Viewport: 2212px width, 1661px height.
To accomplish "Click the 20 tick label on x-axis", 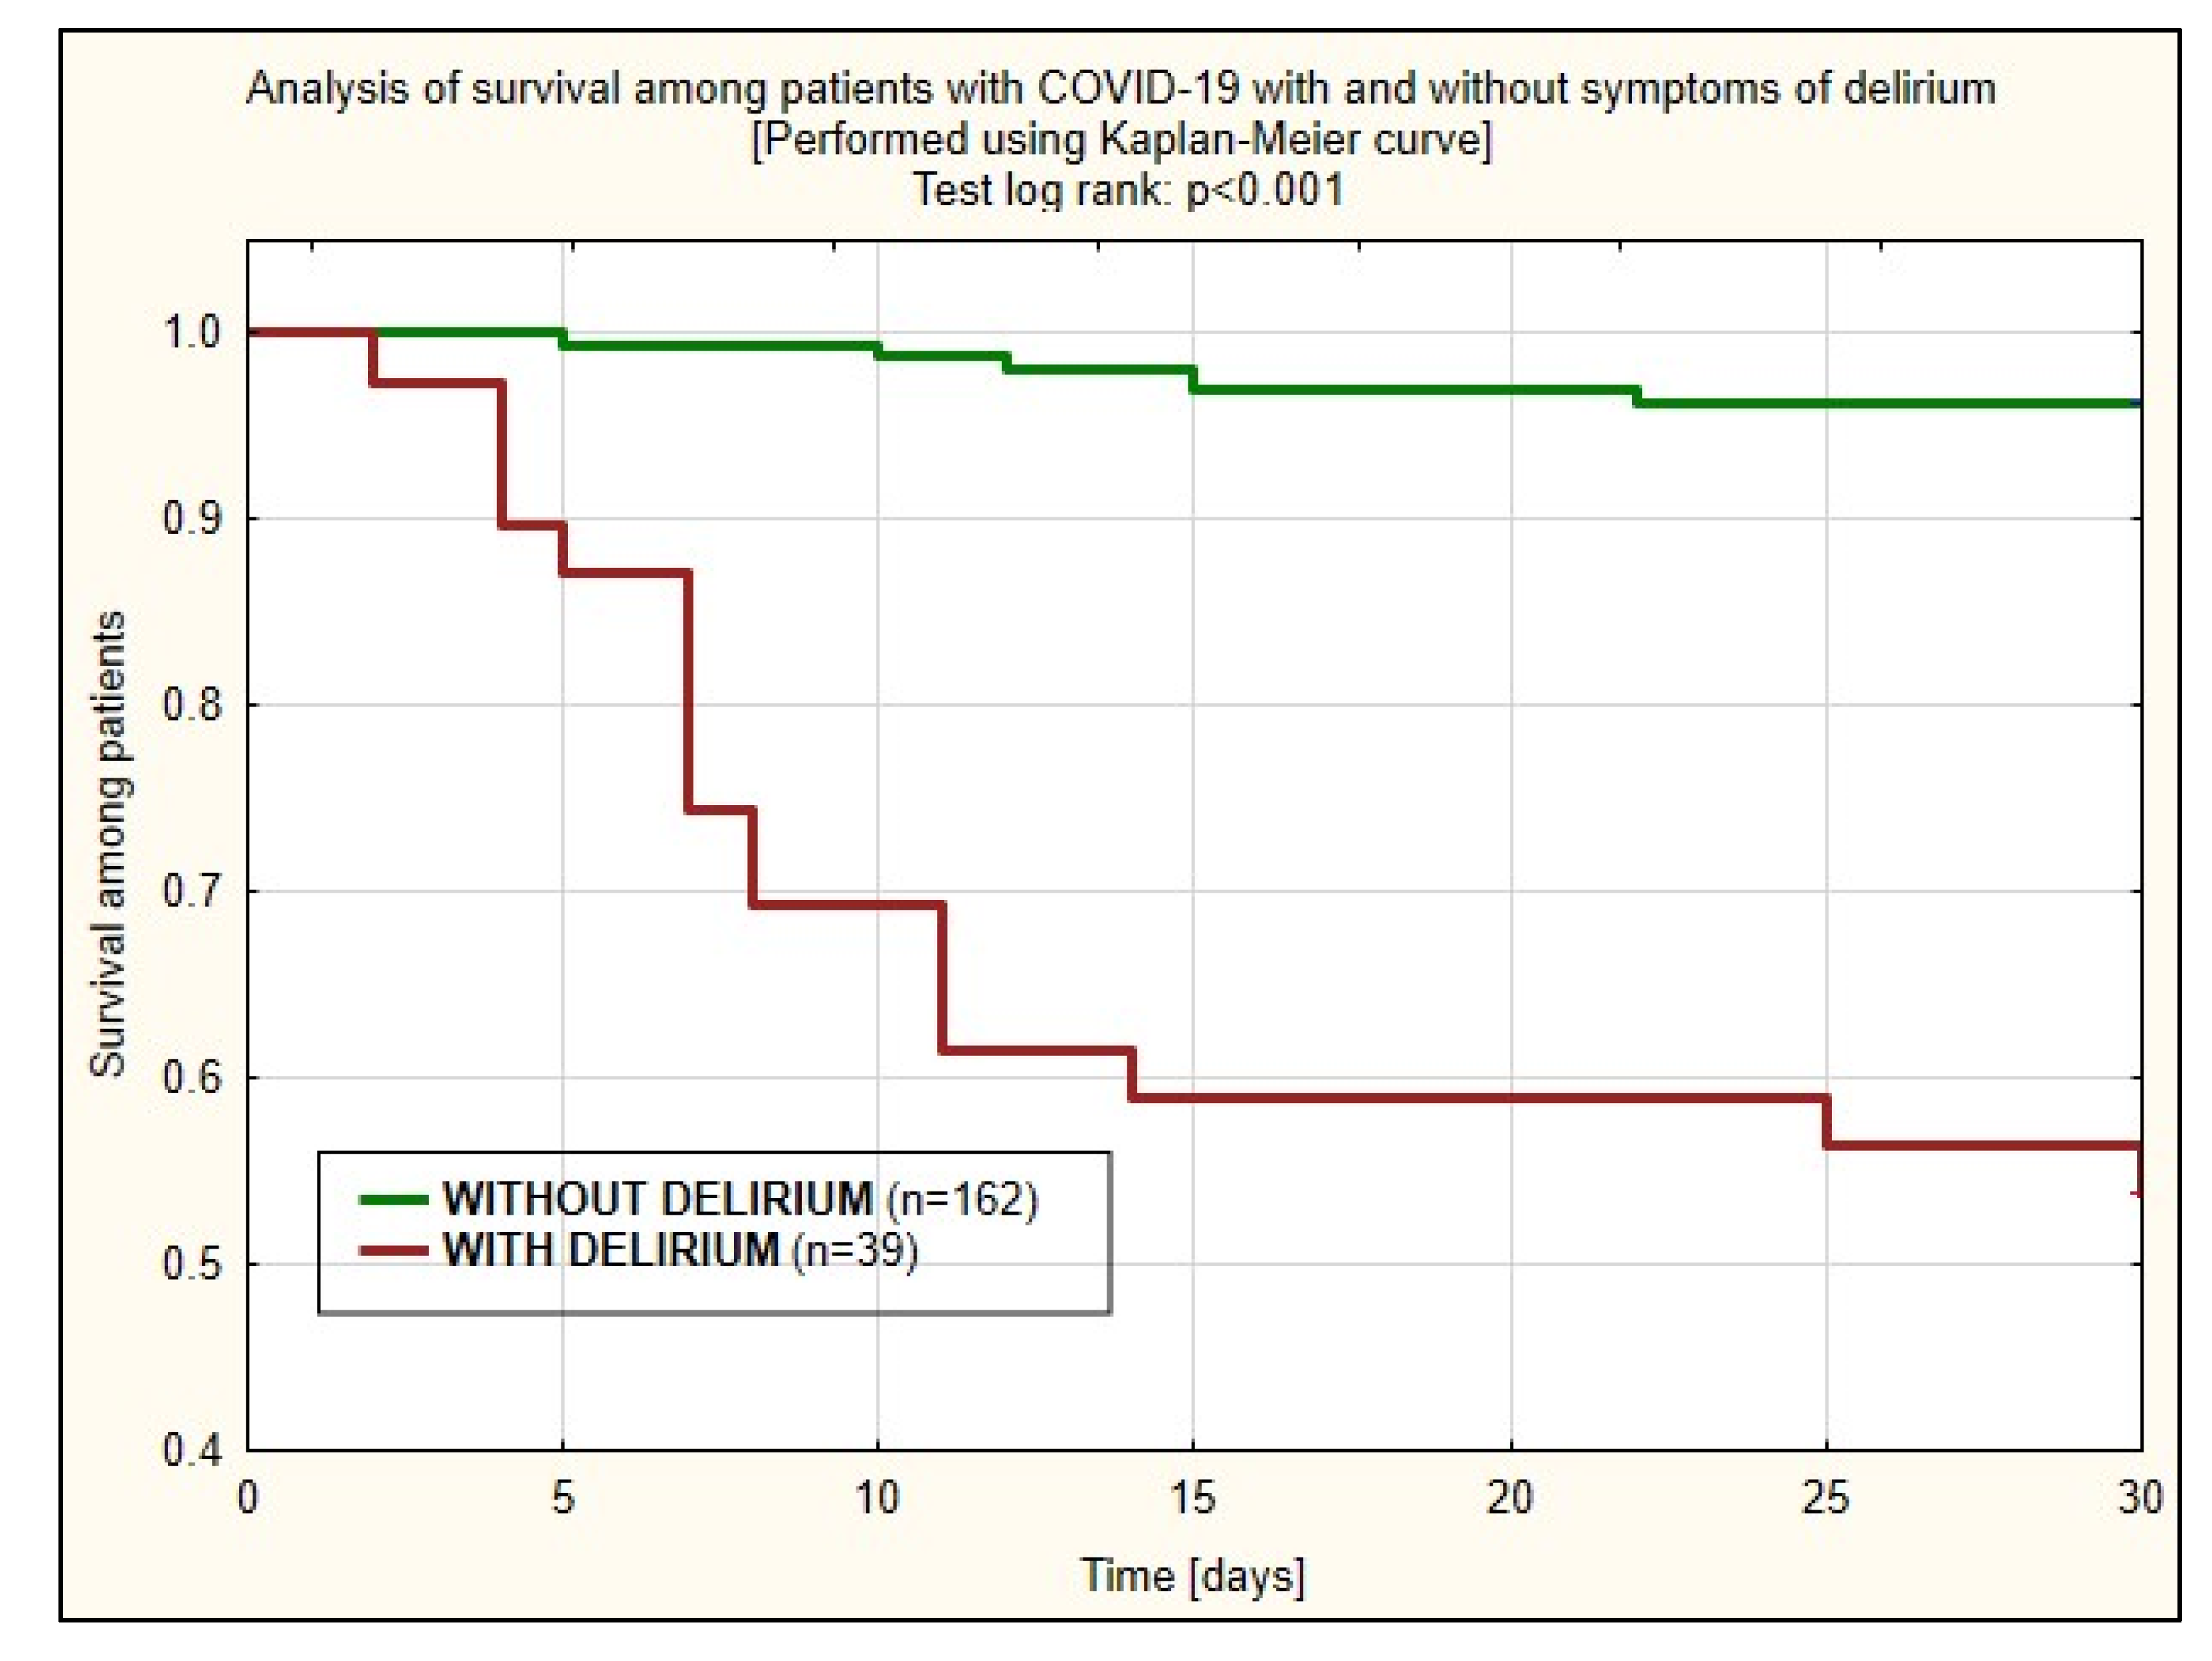I will pos(1509,1498).
